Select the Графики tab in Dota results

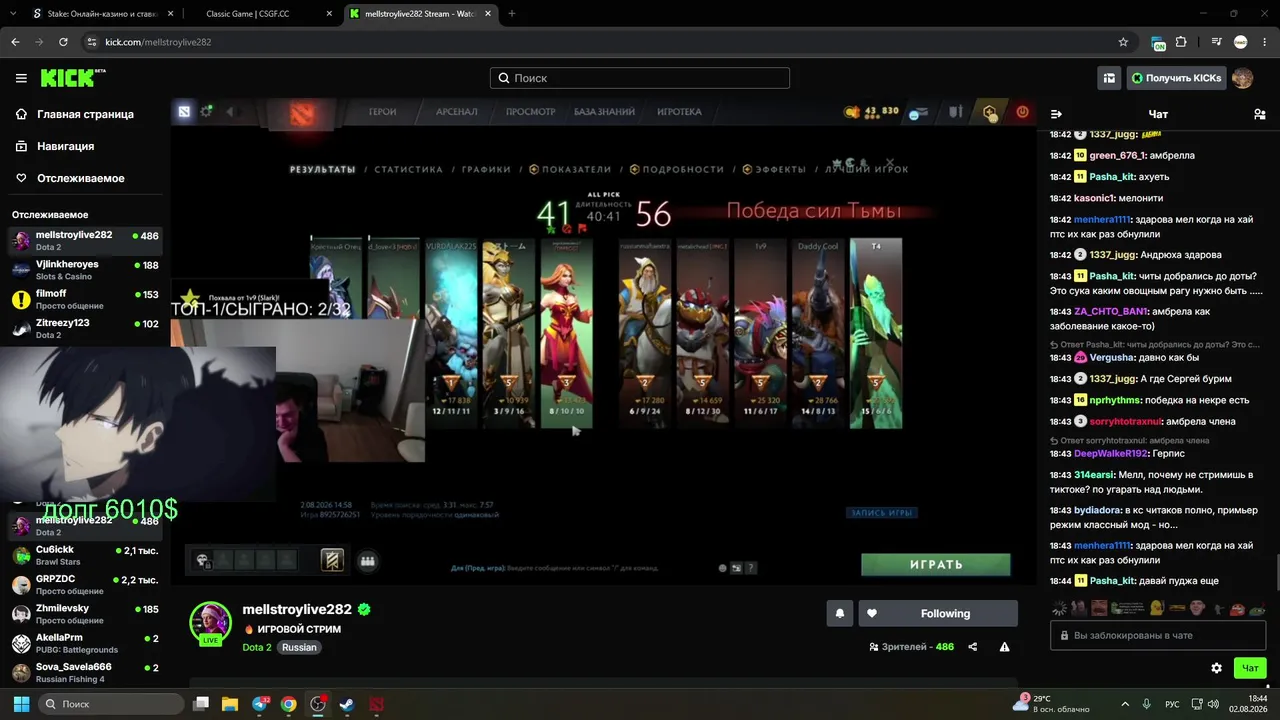(486, 170)
